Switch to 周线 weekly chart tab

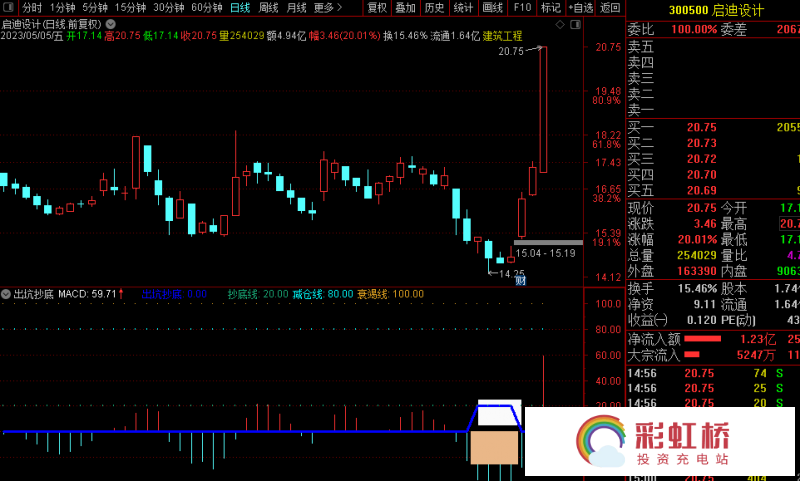(x=268, y=8)
